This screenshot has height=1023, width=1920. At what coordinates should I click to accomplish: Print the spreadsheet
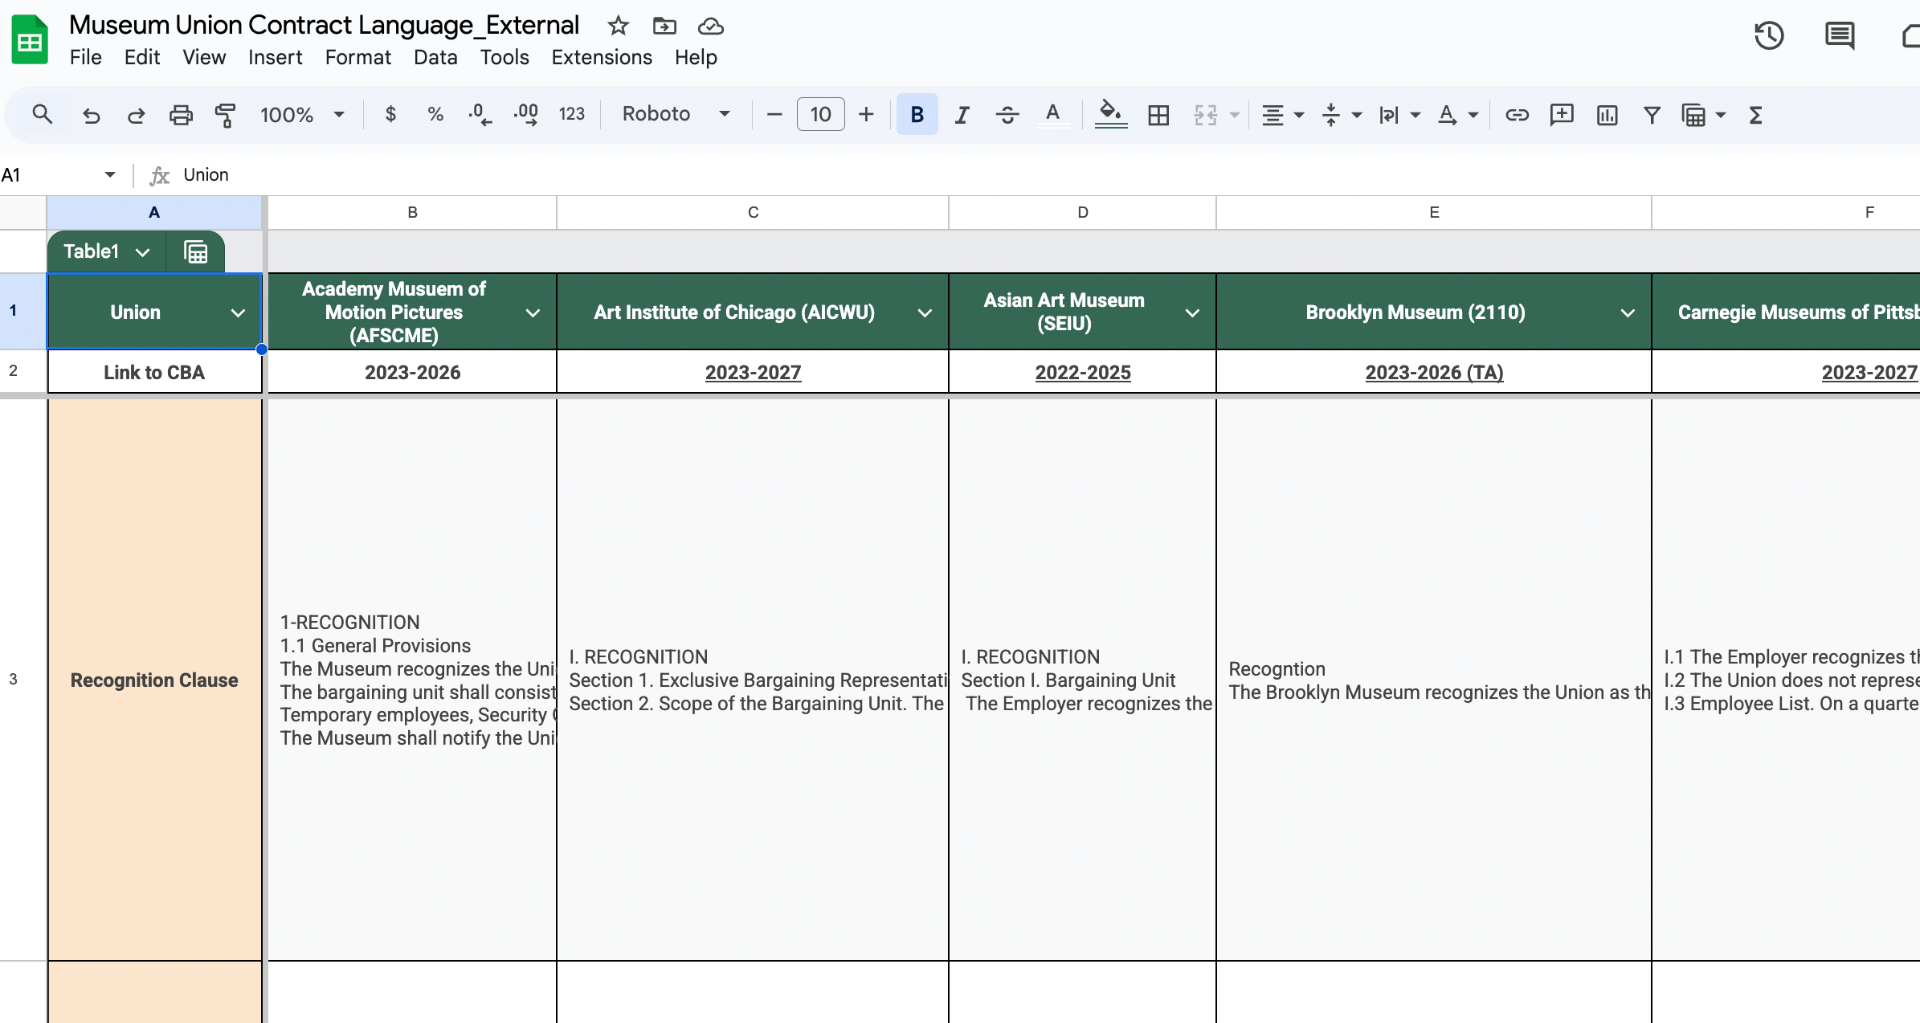click(181, 115)
